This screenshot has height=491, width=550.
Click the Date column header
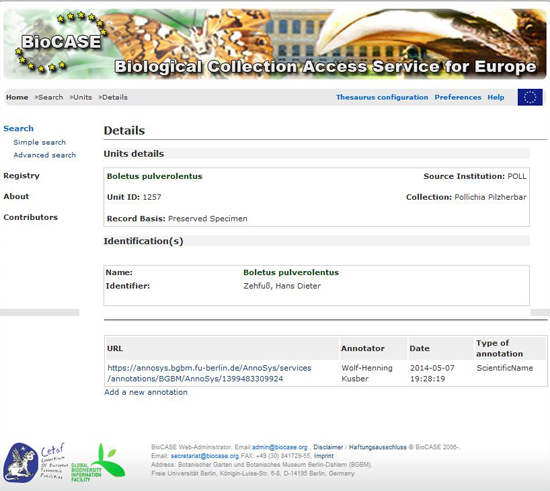tap(441, 348)
